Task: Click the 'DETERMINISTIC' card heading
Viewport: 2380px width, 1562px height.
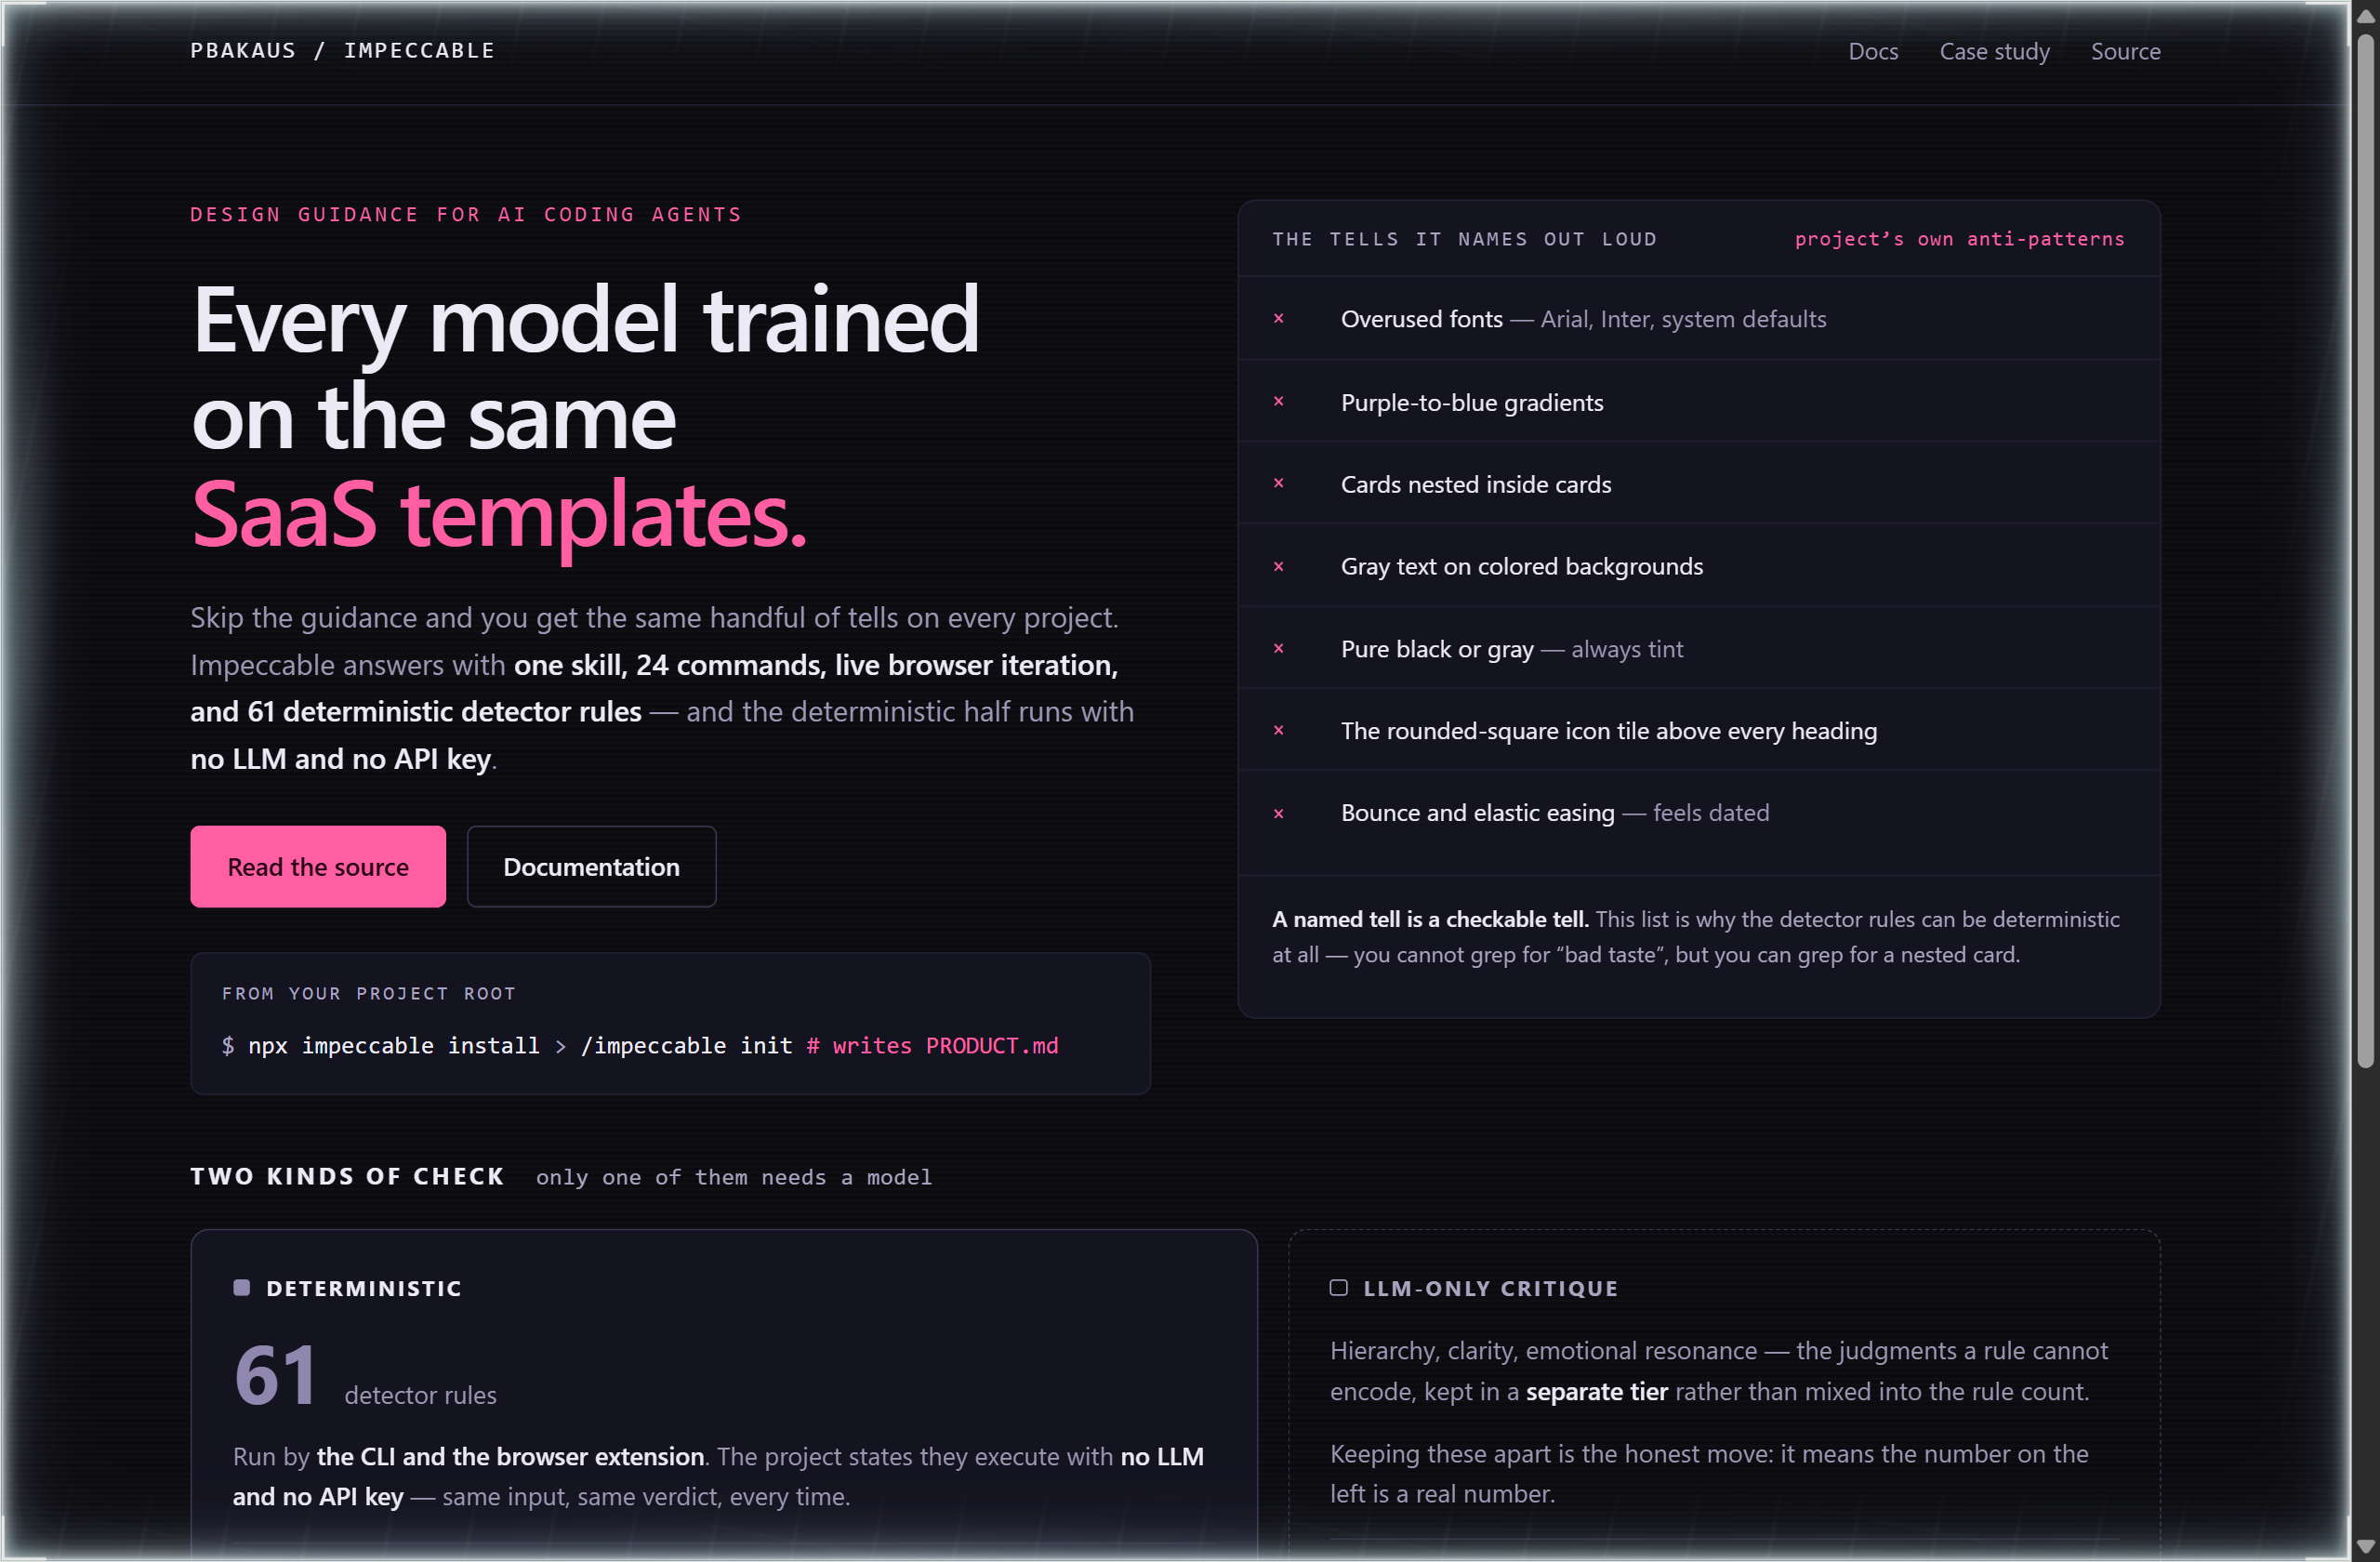Action: tap(364, 1288)
